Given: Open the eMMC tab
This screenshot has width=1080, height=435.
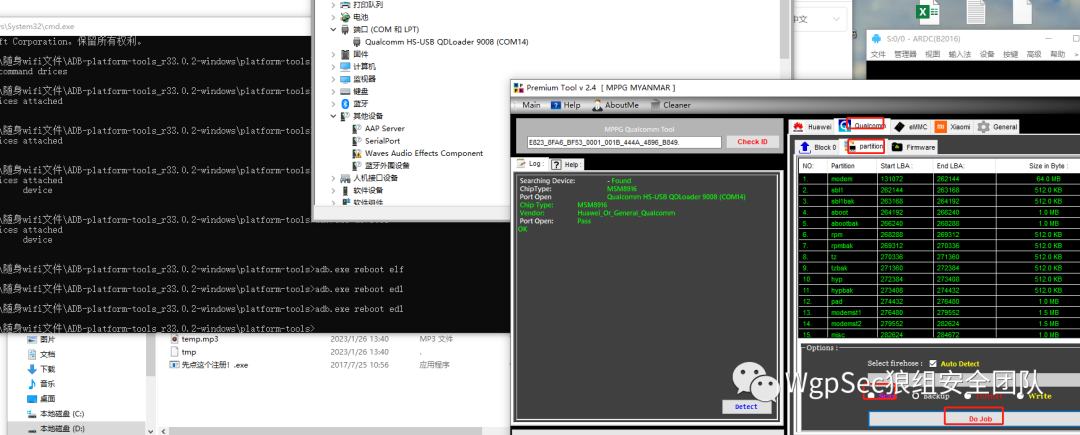Looking at the screenshot, I should point(910,127).
